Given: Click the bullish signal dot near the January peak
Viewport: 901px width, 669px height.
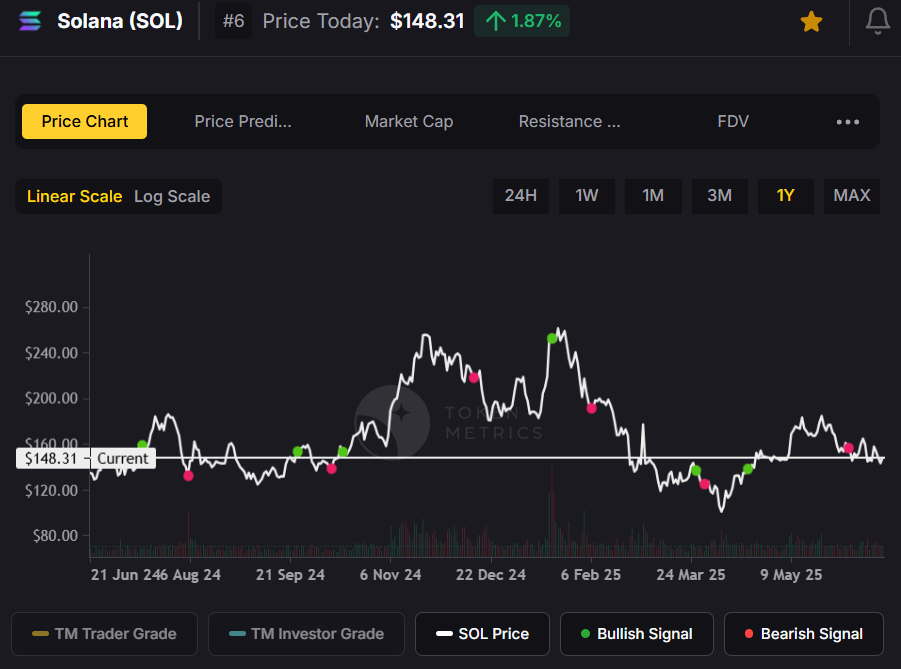Looking at the screenshot, I should click(552, 339).
